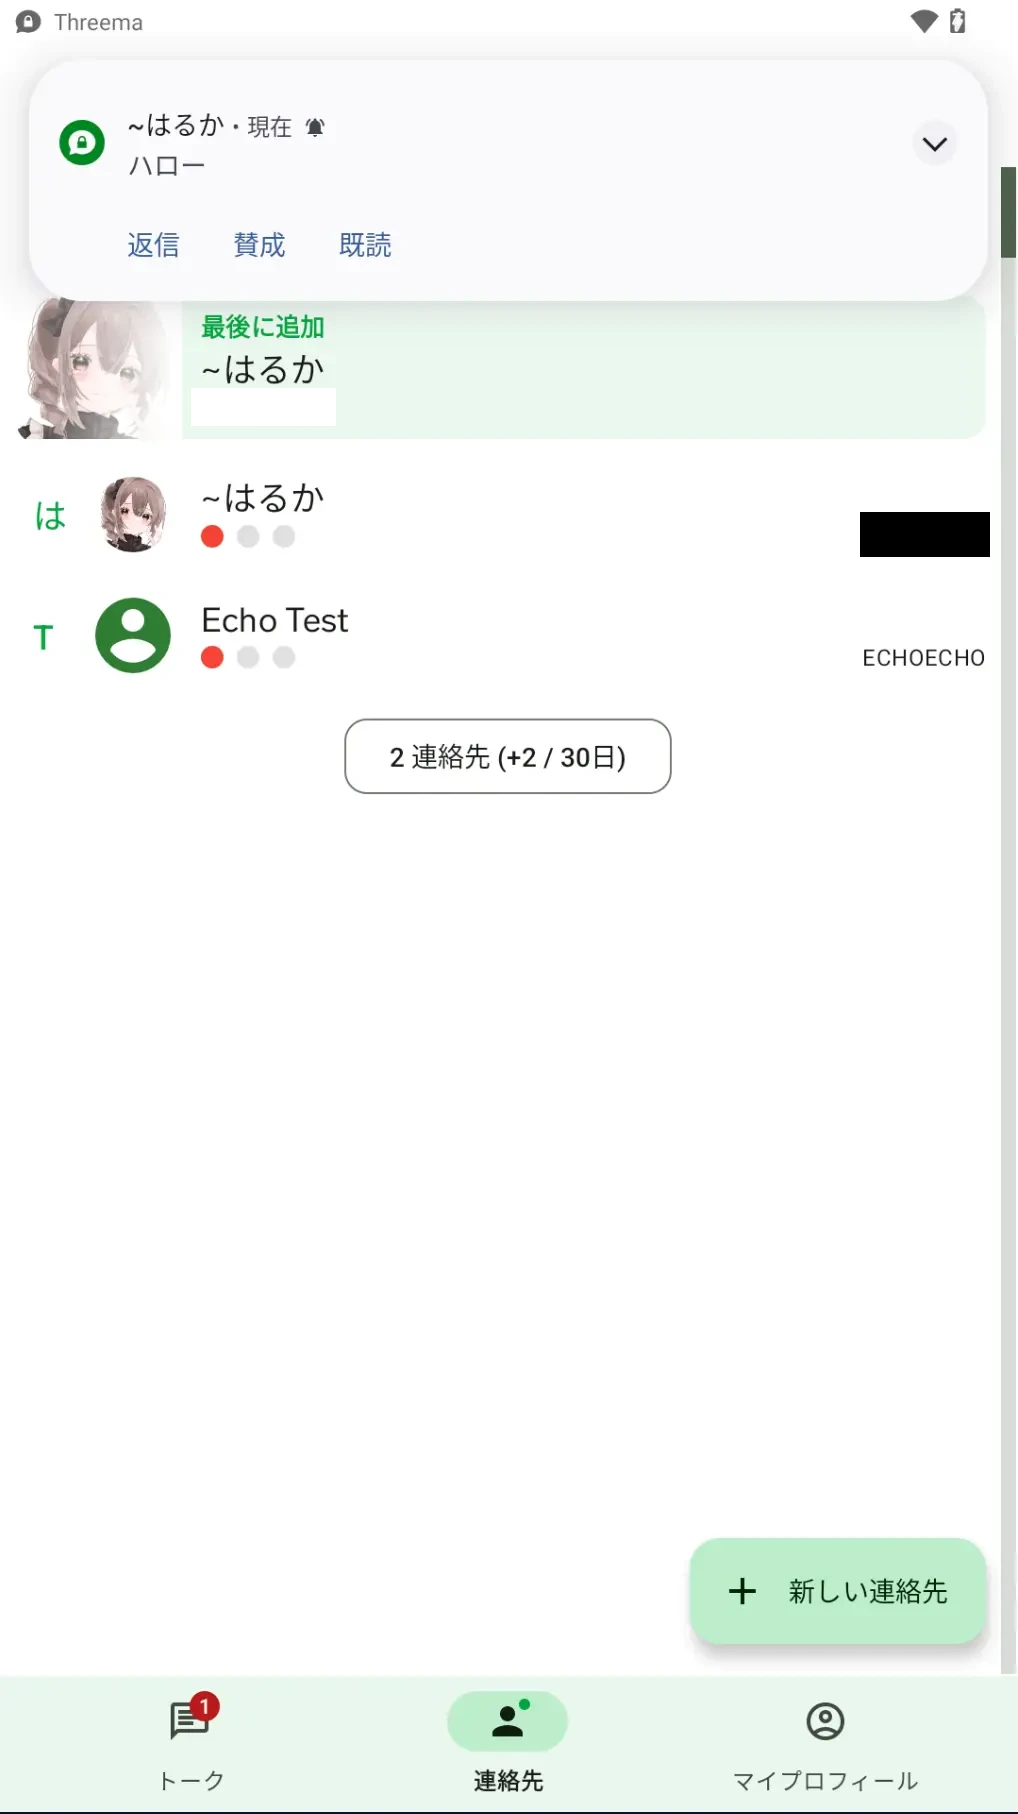Screen dimensions: 1018x1814
Task: Tap the contacts person icon on 連絡先 tab
Action: (508, 1722)
